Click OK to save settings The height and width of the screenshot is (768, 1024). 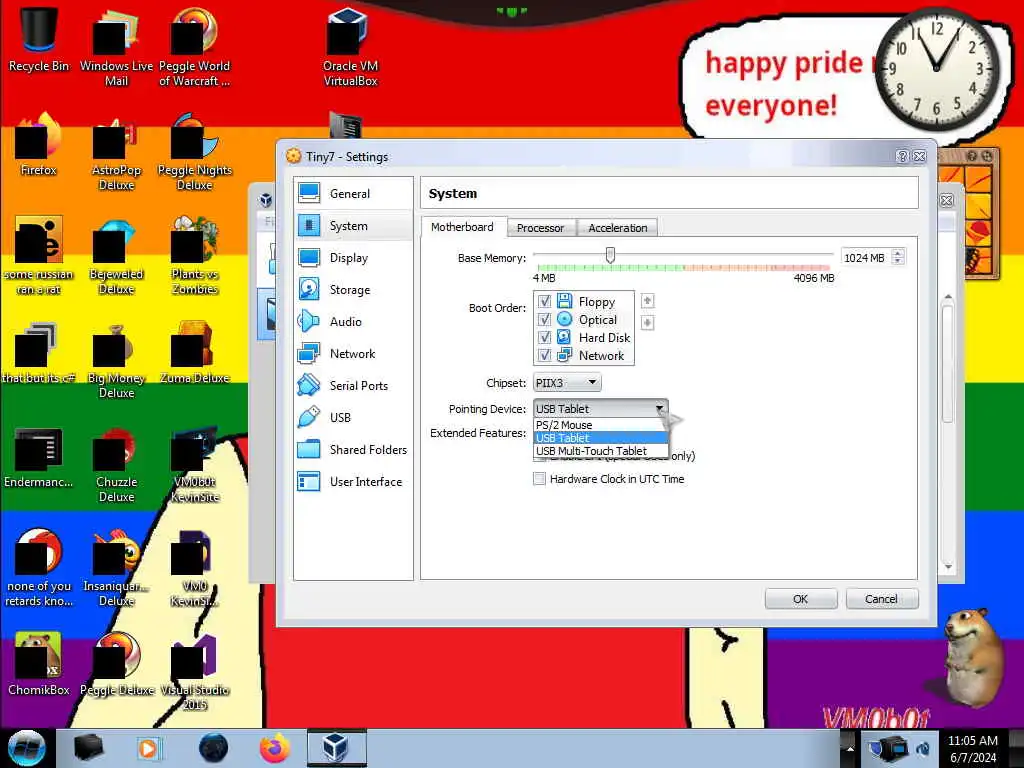pos(801,599)
